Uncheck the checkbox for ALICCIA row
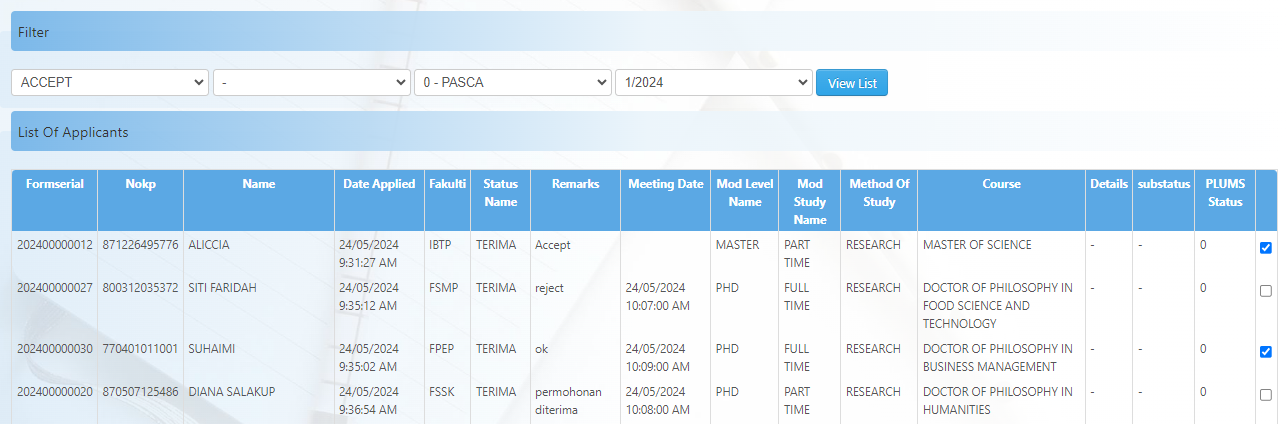Screen dimensions: 1287x424 click(1266, 248)
